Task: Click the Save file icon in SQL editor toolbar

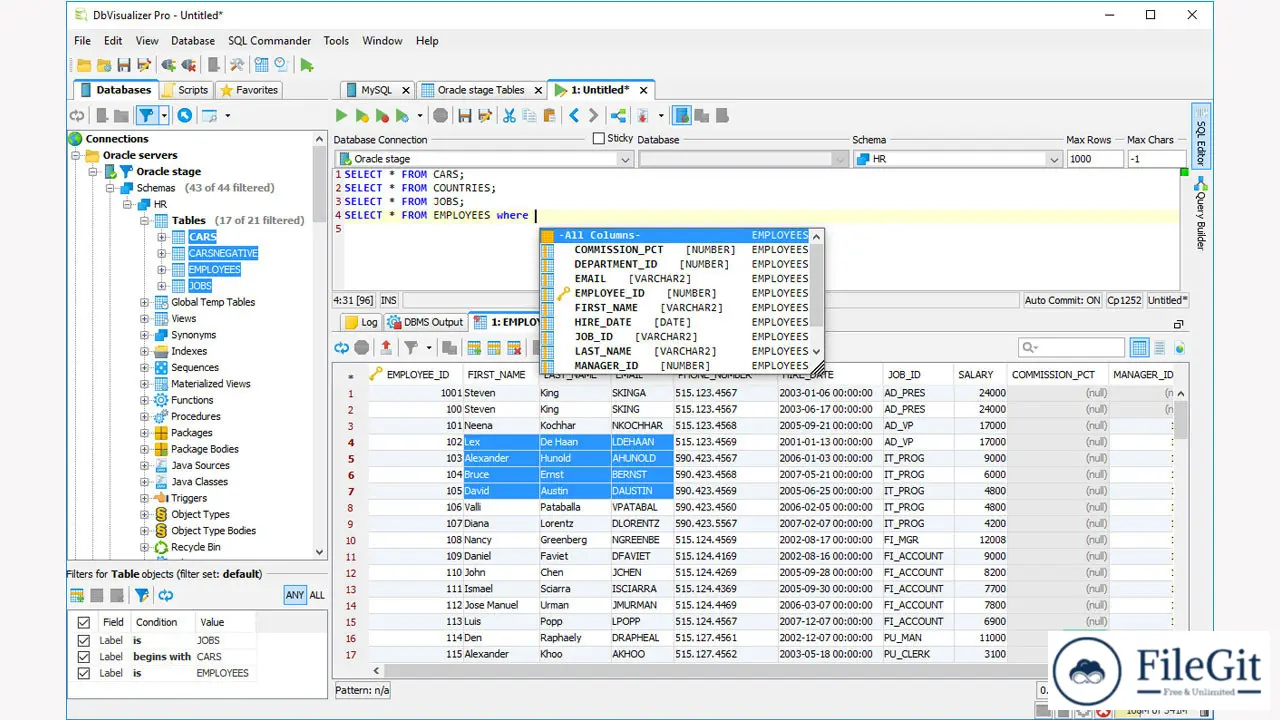Action: tap(465, 116)
